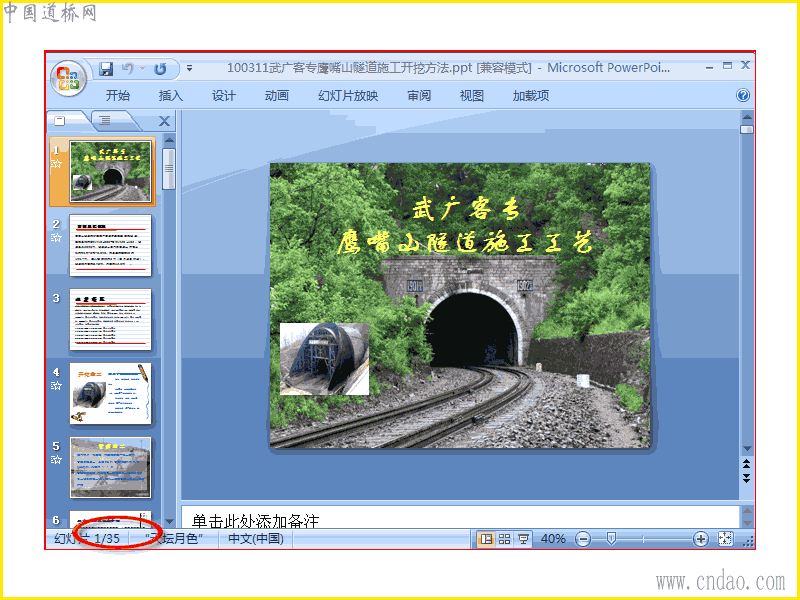Click the zoom slider handle
800x600 pixels.
(x=611, y=538)
